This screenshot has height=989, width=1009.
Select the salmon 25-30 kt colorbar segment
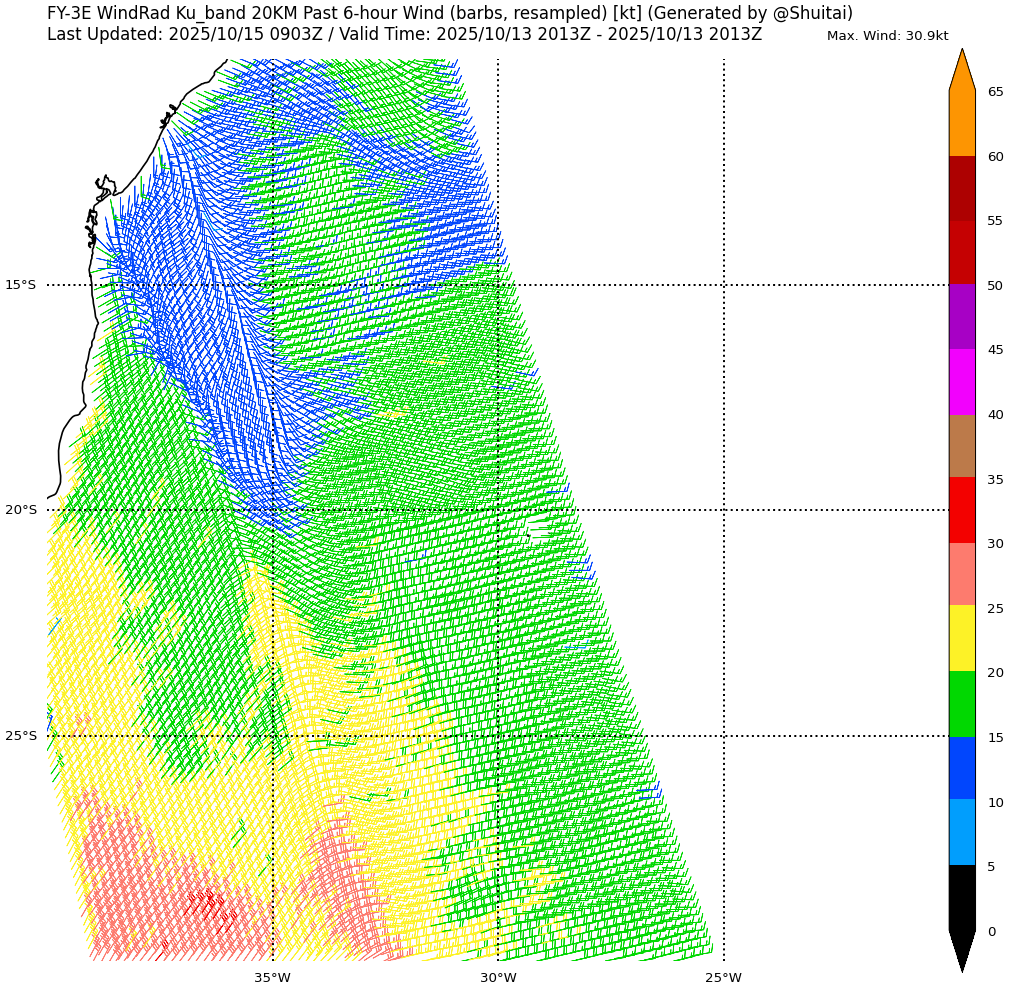[961, 574]
